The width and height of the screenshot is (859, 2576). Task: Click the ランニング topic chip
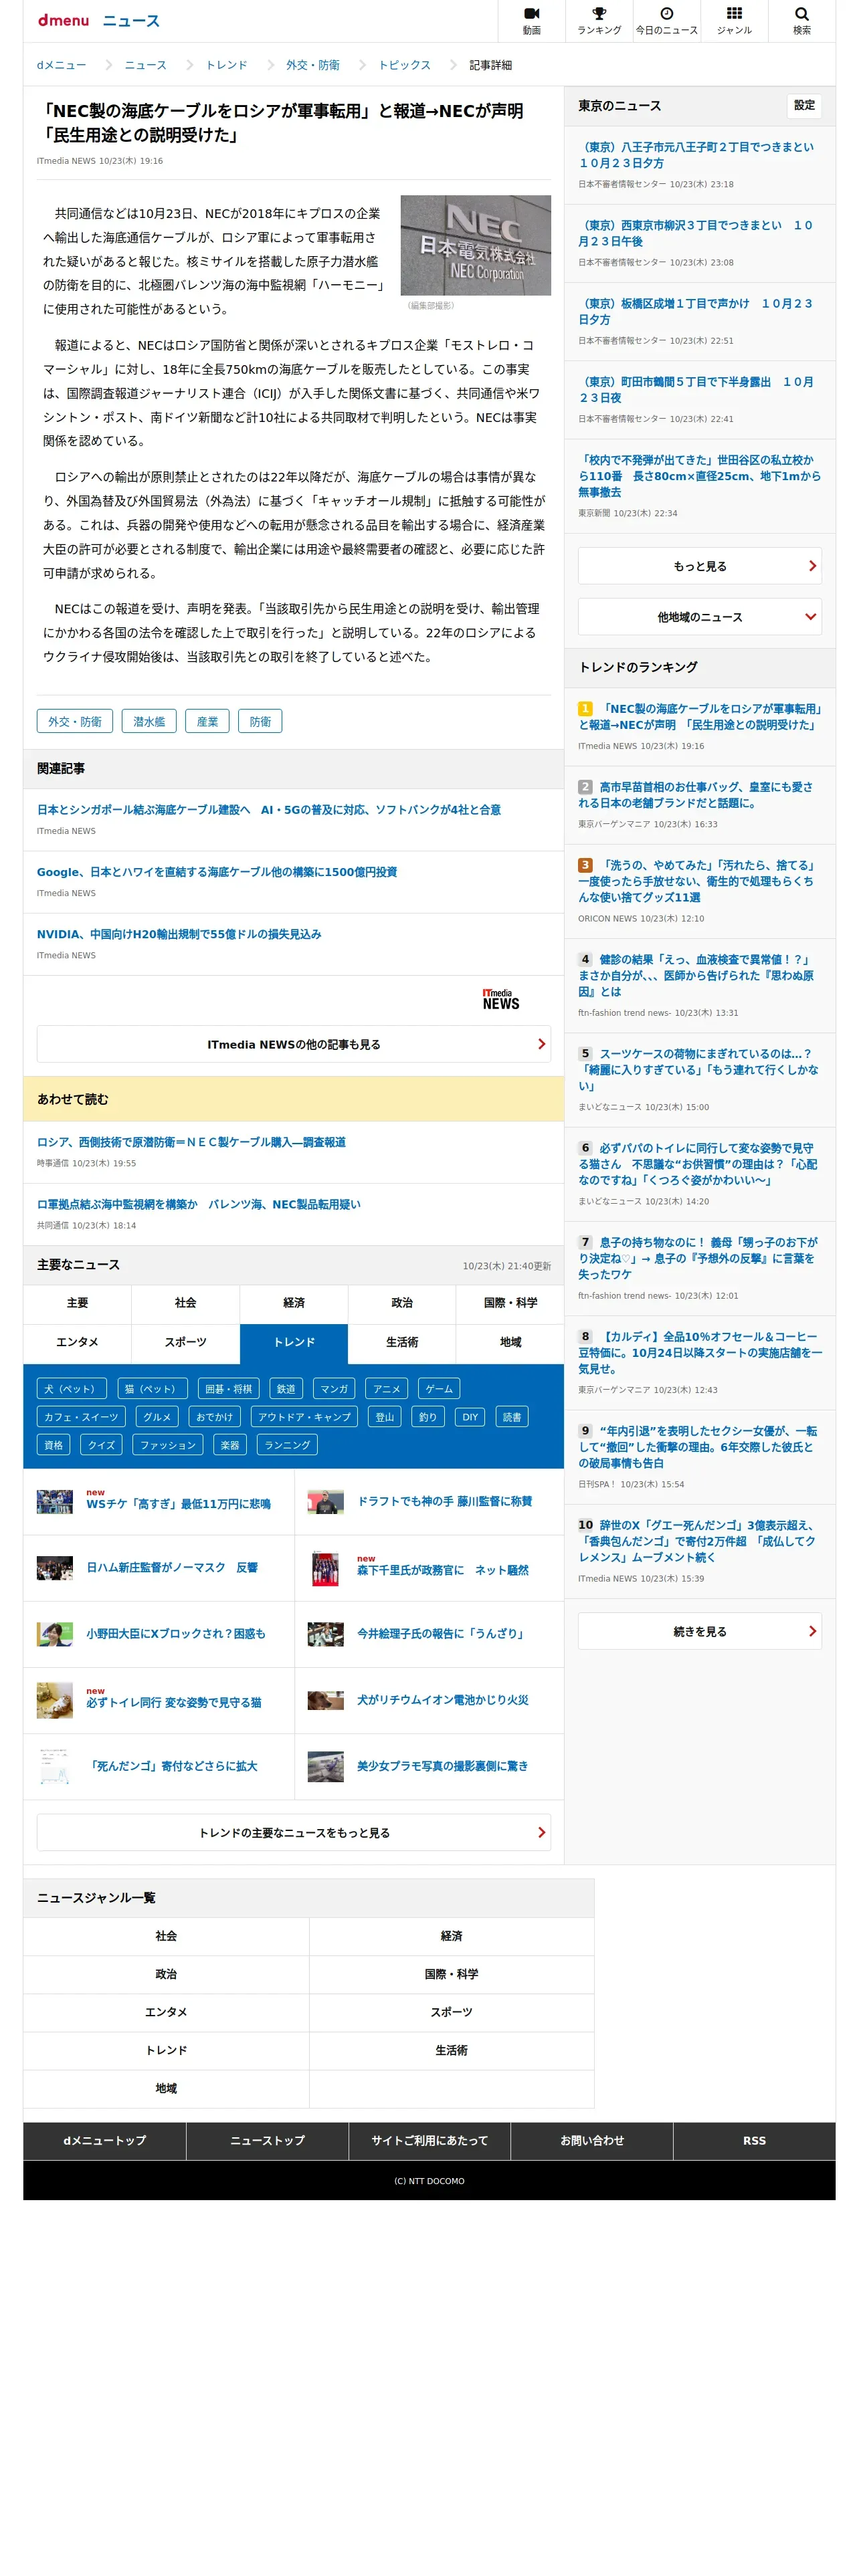(x=288, y=1444)
